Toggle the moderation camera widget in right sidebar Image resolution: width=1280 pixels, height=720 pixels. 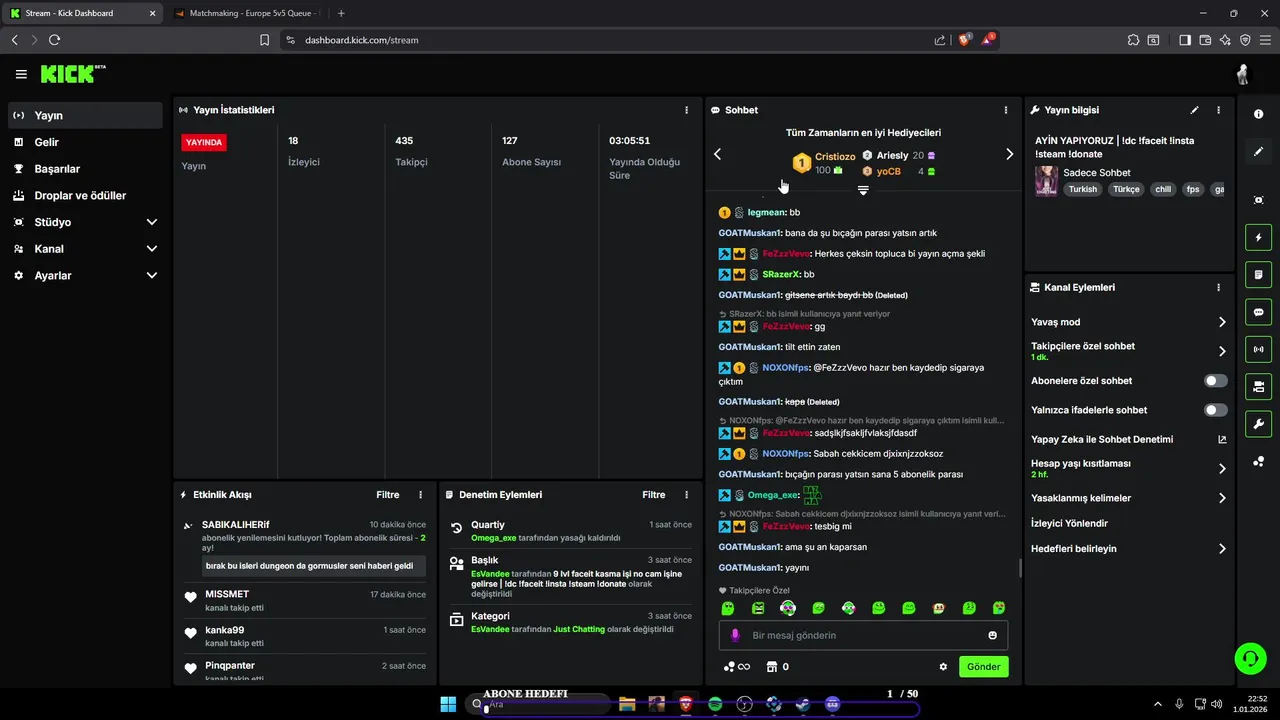(1258, 386)
